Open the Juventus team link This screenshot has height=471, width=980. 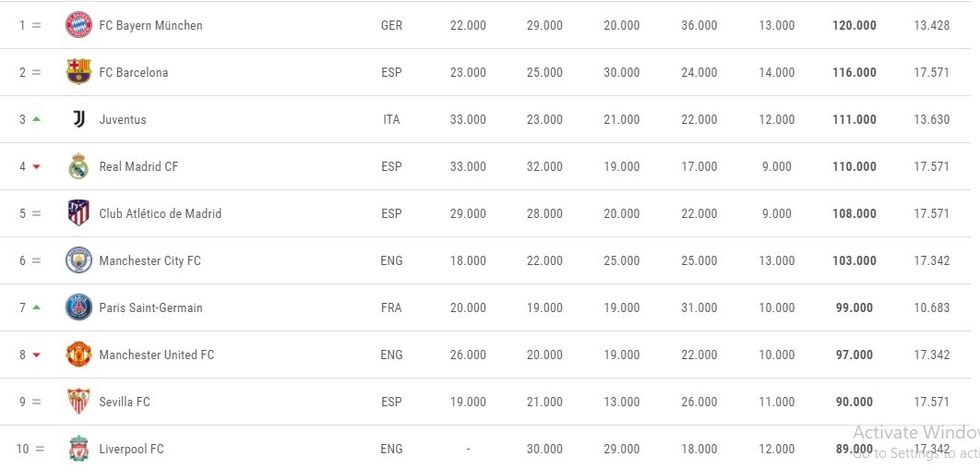click(122, 119)
